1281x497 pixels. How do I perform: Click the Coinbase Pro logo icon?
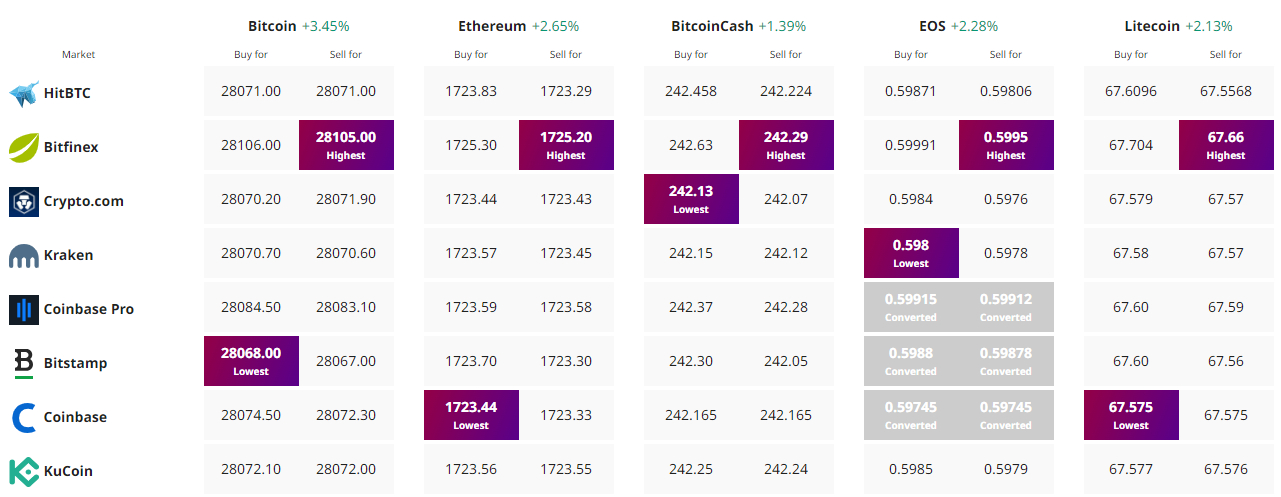tap(24, 310)
